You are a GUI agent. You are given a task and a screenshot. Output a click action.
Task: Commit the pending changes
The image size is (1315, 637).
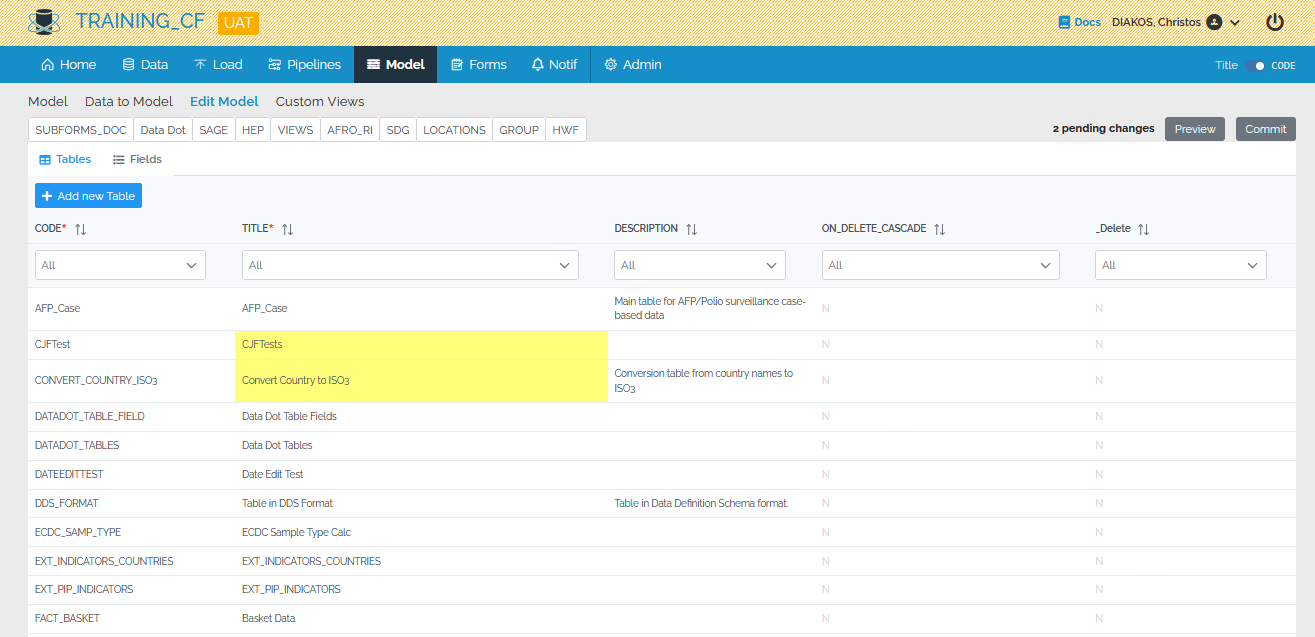click(1265, 129)
